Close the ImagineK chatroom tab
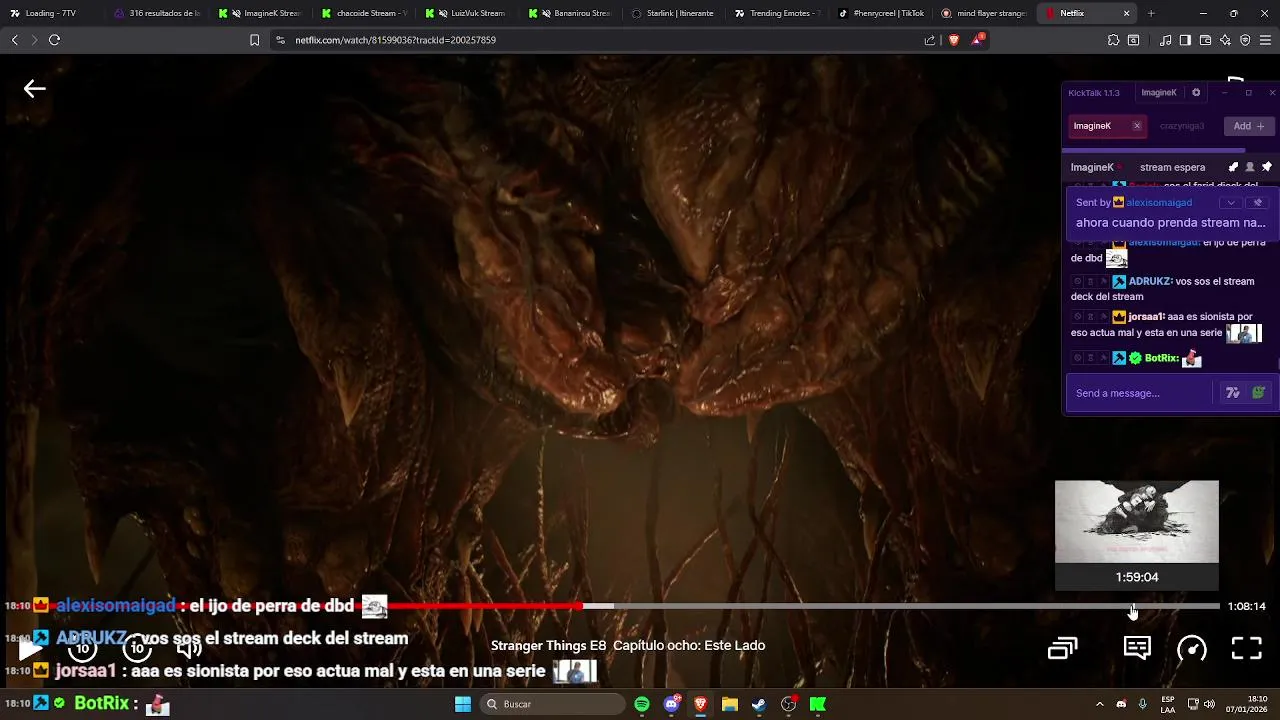 point(1137,126)
